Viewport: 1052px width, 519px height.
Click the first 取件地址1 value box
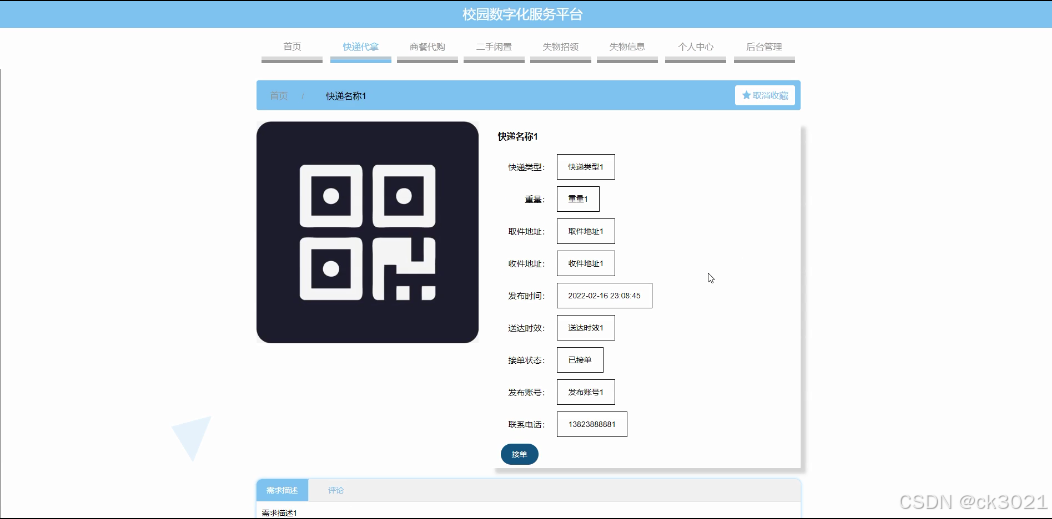(x=586, y=231)
